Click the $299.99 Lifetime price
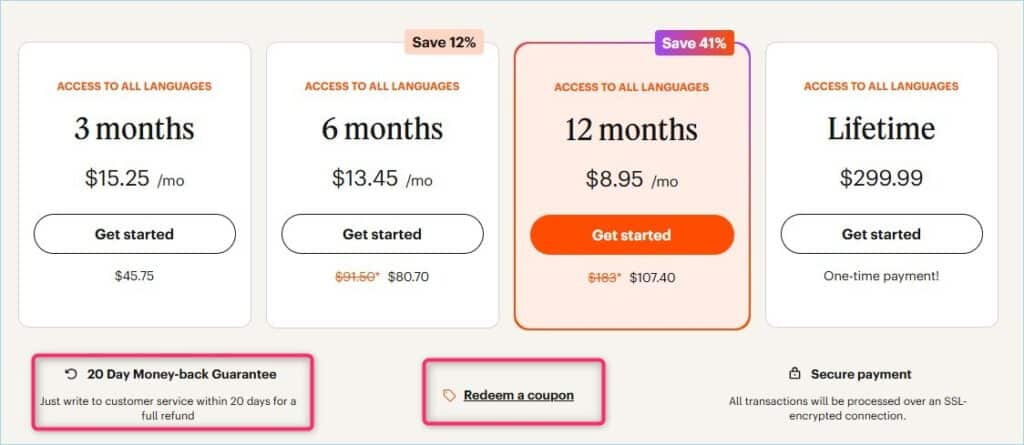Screen dimensions: 1024x445 881,179
